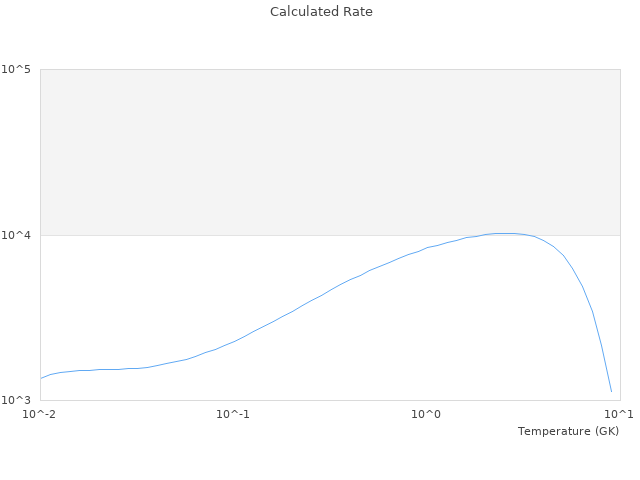Viewport: 640px width, 480px height.
Task: Select the 10^1 x-axis tick label
Action: click(618, 414)
